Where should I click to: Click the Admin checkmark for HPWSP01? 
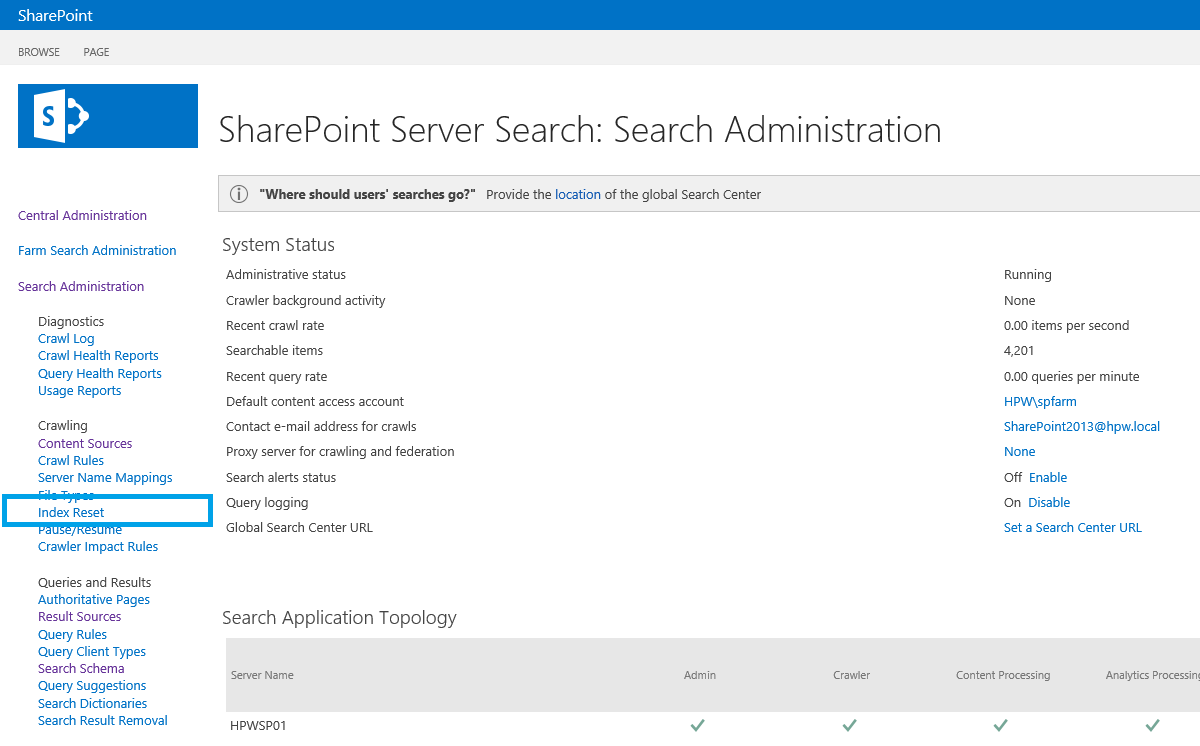[697, 724]
